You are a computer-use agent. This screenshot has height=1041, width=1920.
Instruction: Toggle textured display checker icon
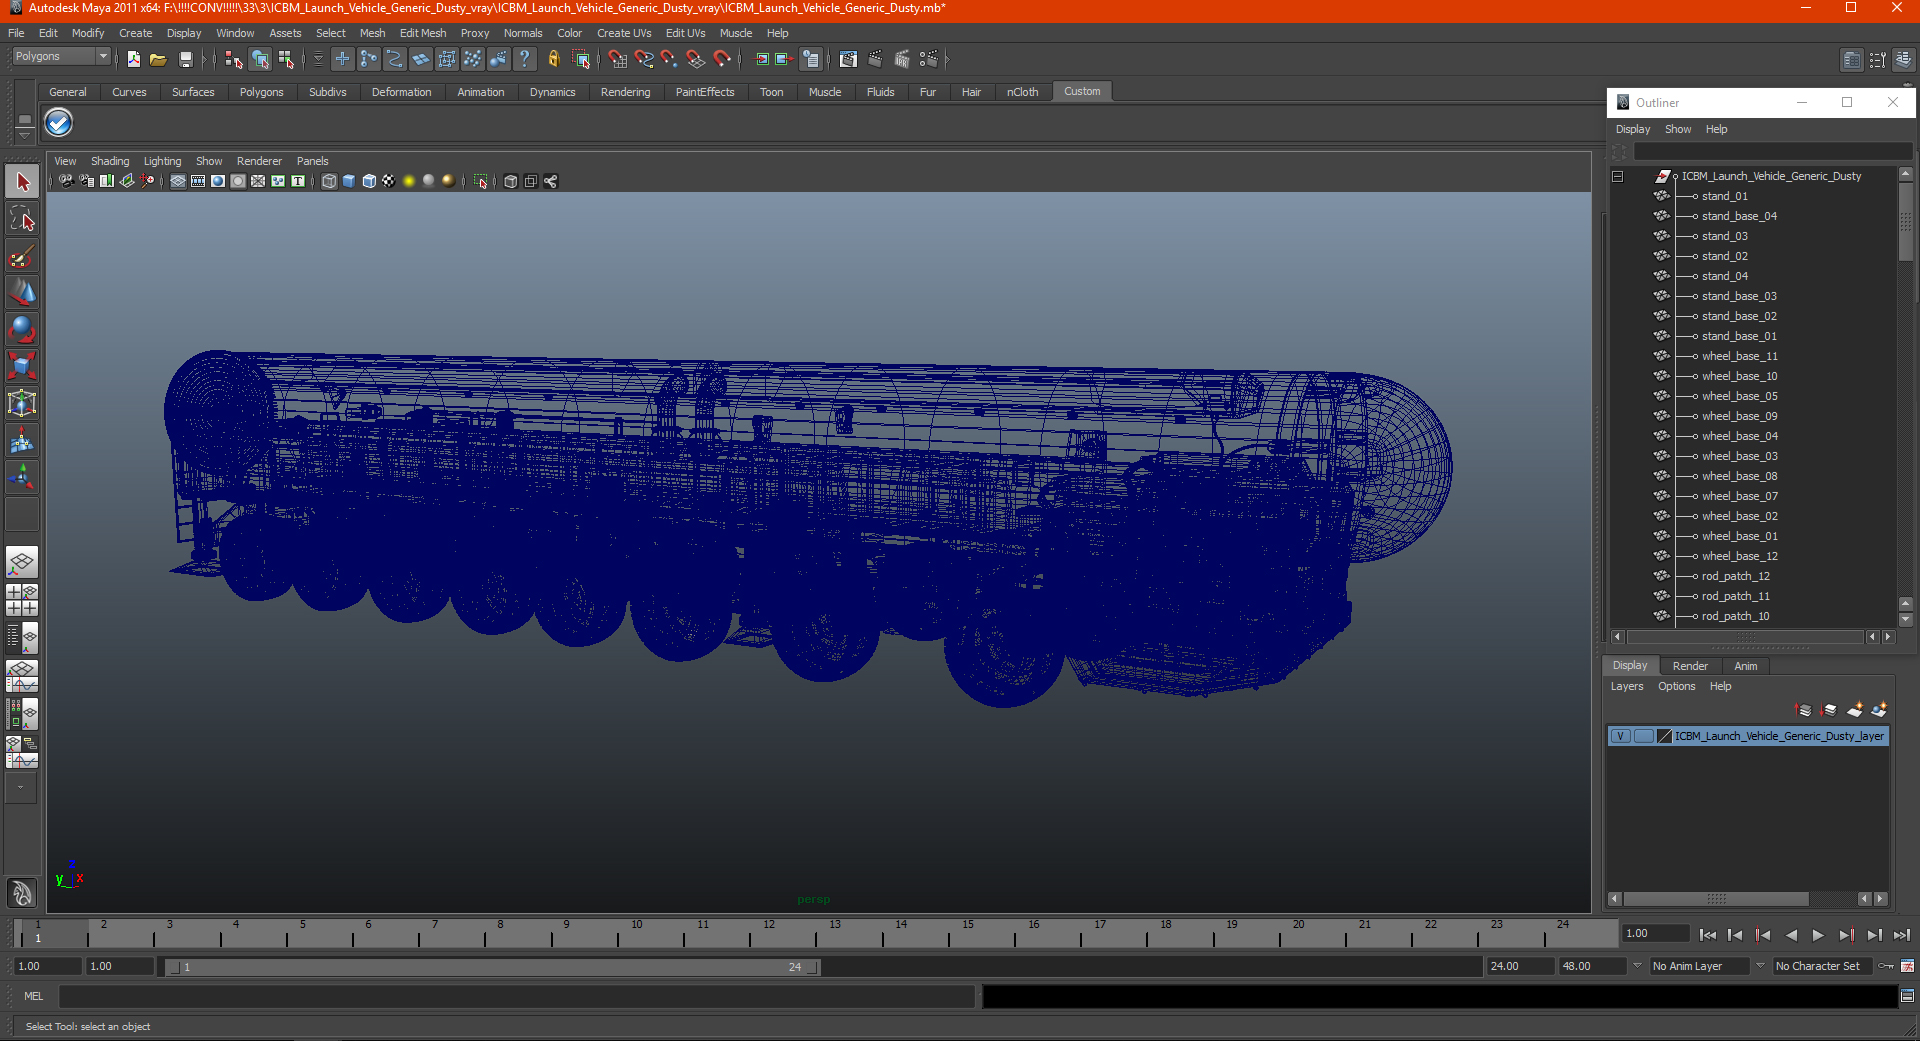[x=389, y=181]
